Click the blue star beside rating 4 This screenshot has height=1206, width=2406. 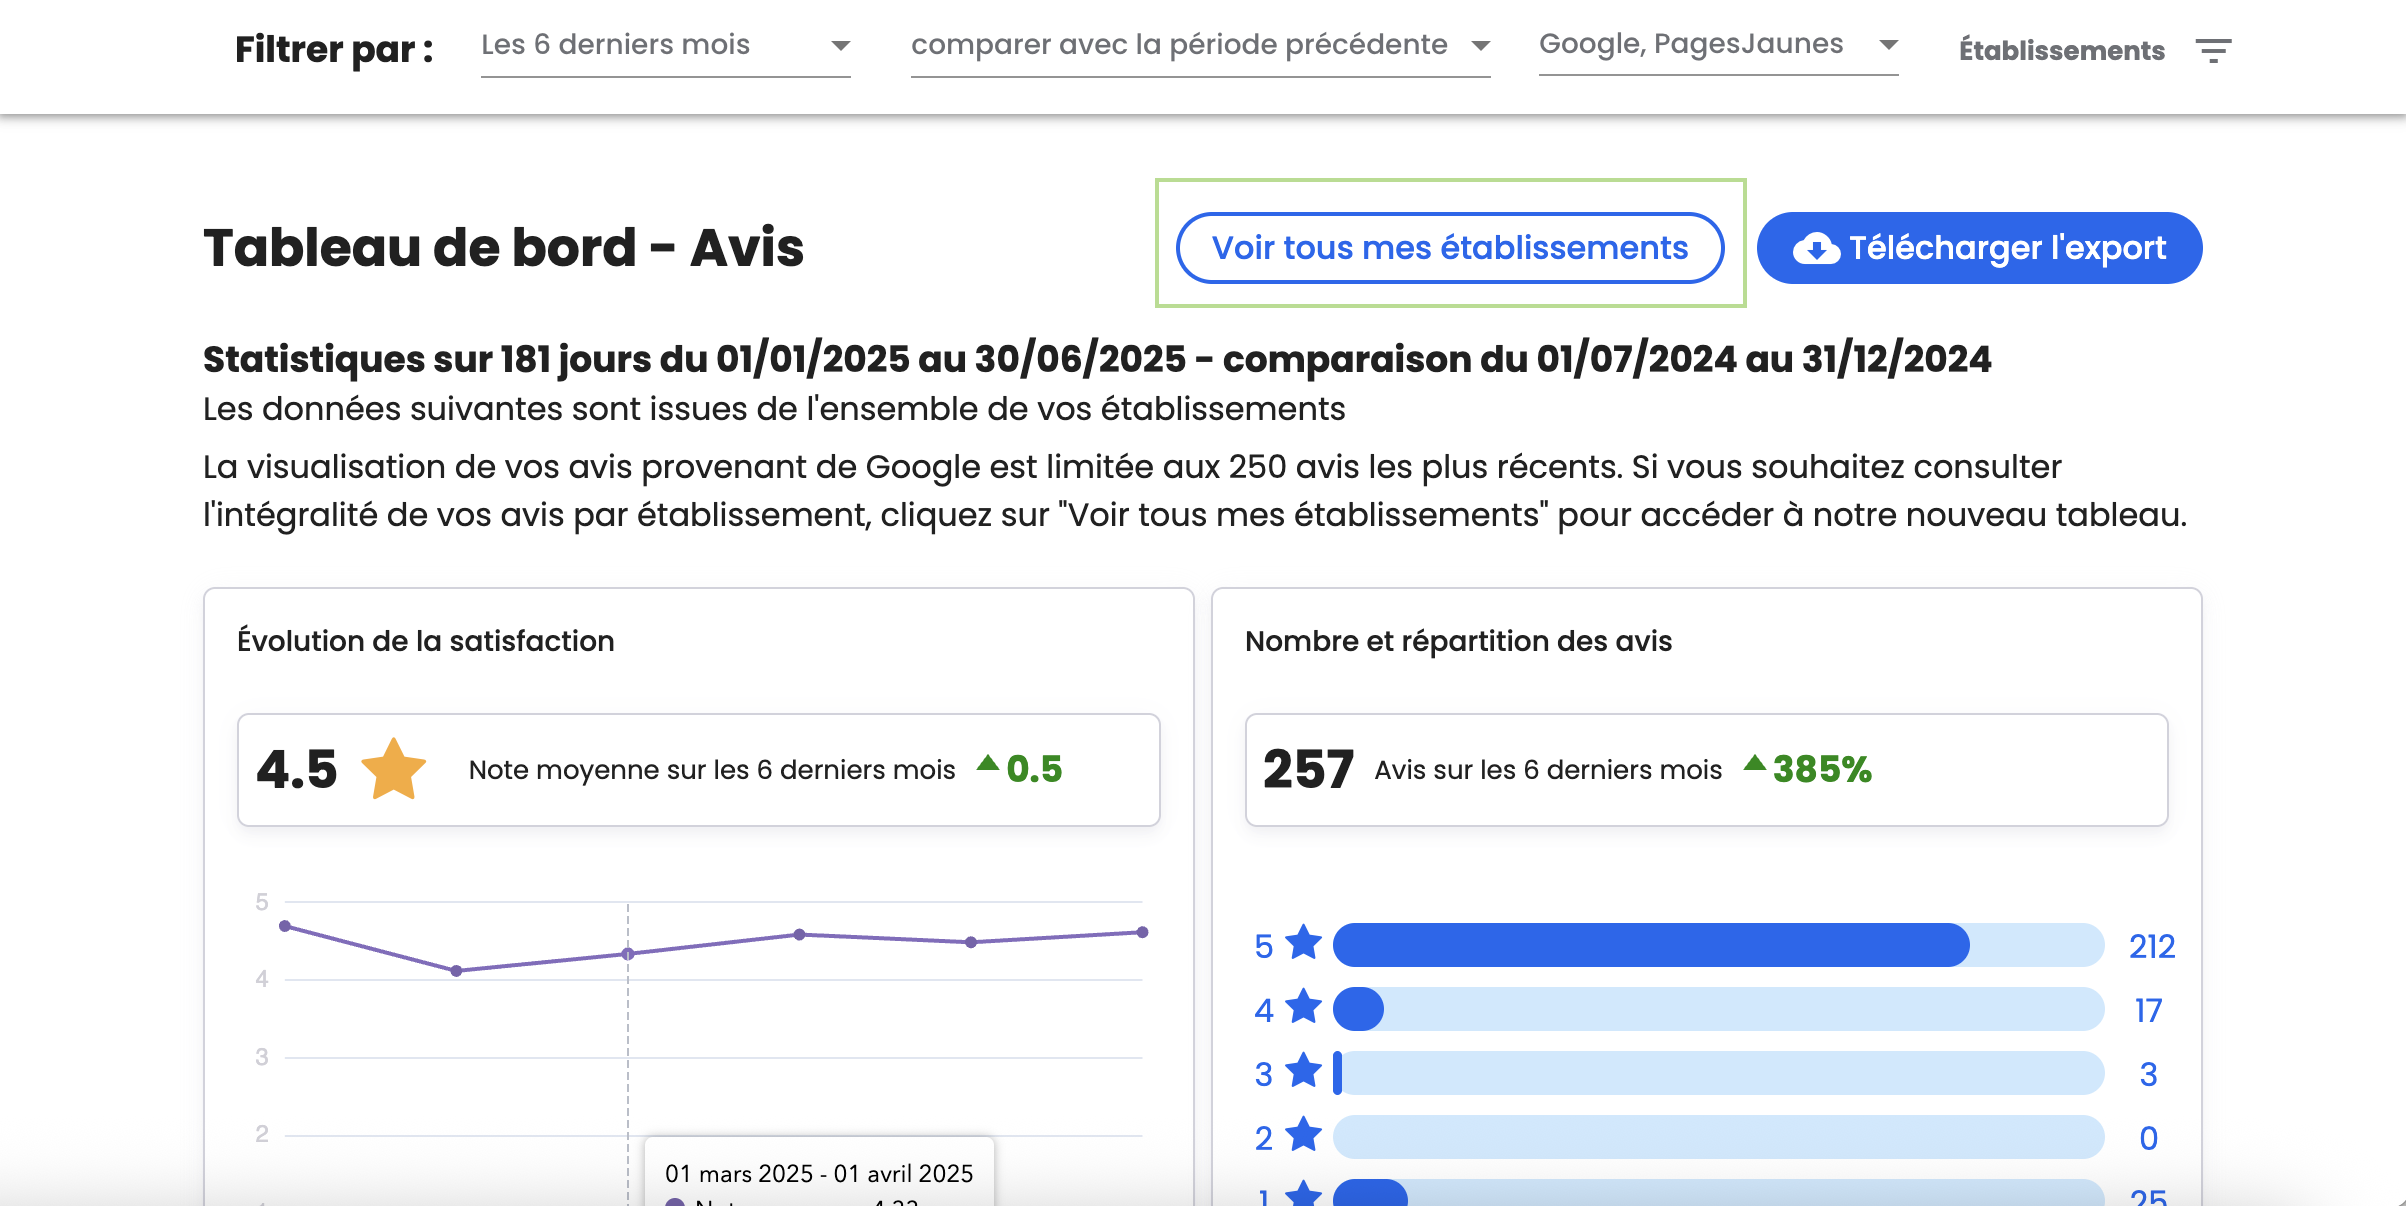(1303, 1007)
